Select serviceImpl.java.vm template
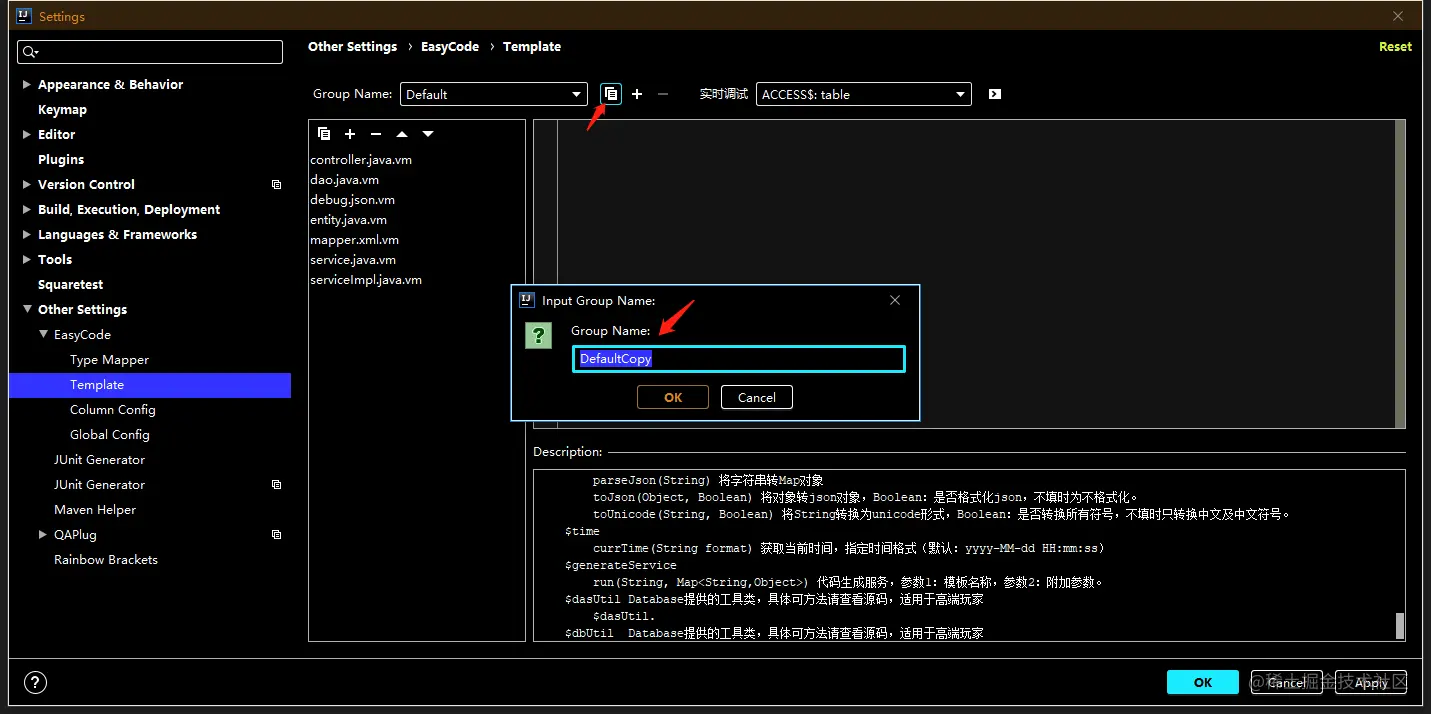 tap(366, 280)
